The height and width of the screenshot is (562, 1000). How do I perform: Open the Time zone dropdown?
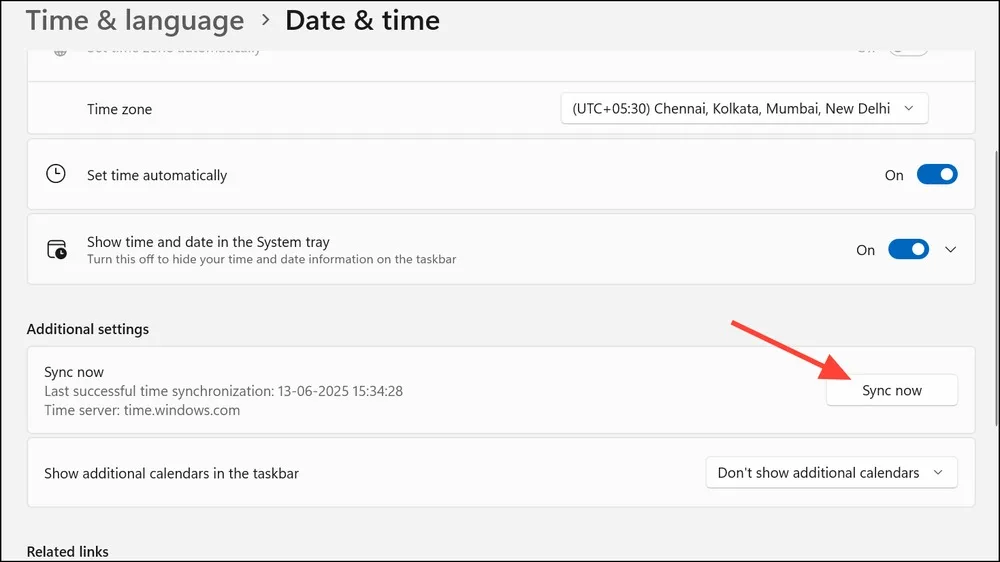pyautogui.click(x=744, y=108)
